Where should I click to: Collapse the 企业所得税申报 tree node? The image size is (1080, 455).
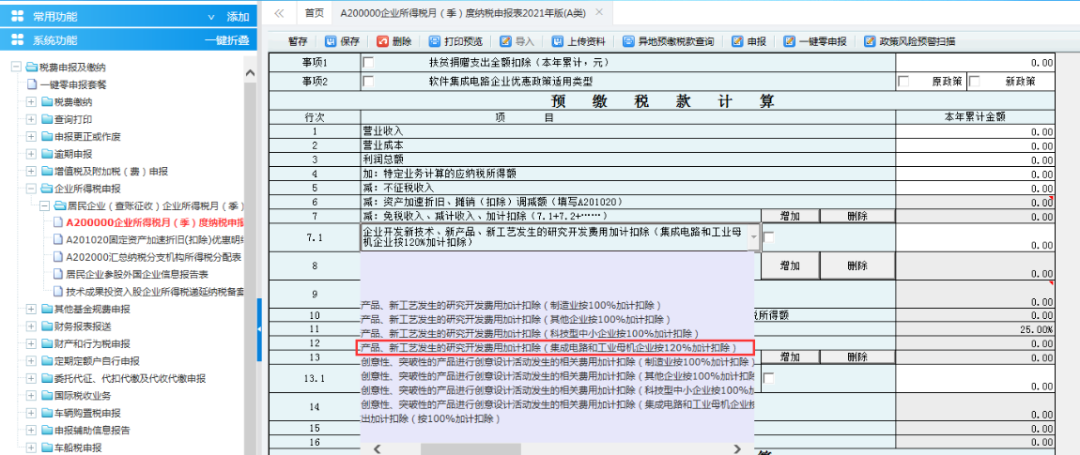[31, 188]
